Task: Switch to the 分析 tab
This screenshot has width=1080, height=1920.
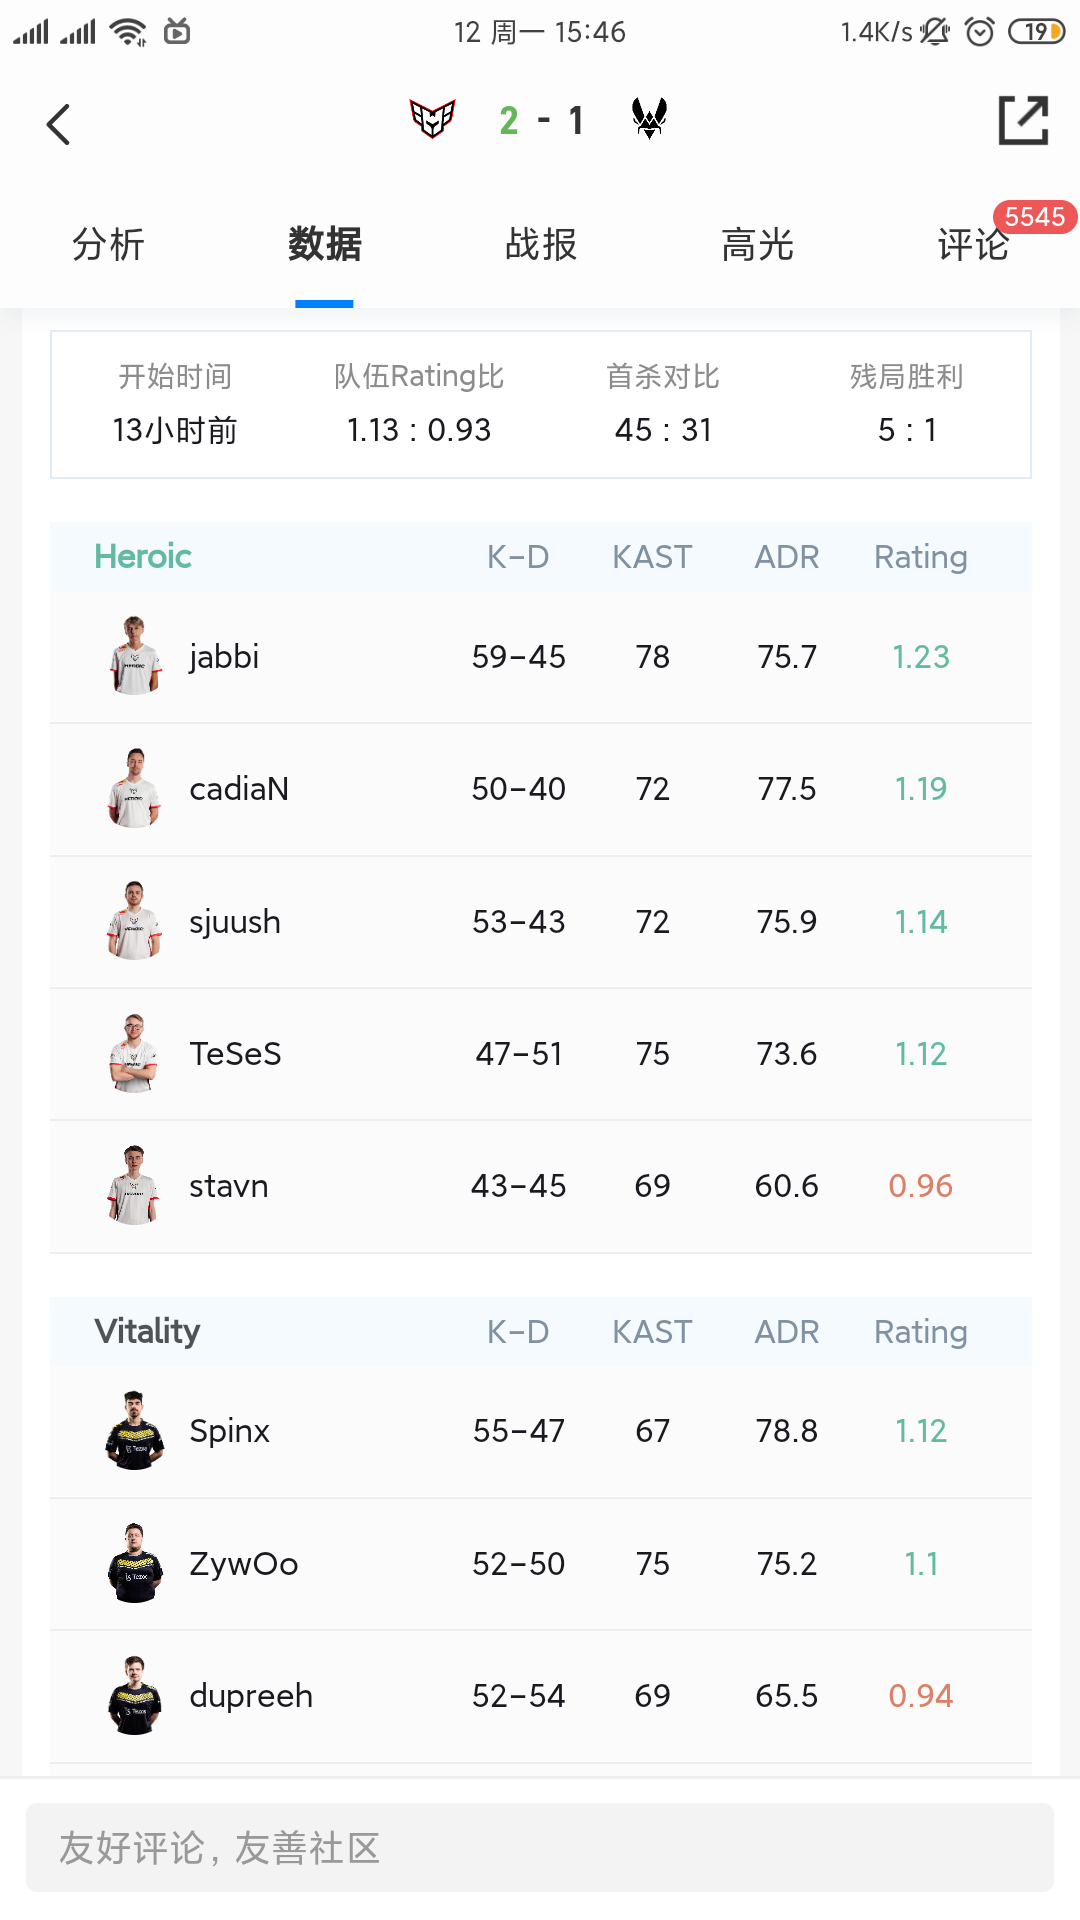Action: [x=108, y=244]
